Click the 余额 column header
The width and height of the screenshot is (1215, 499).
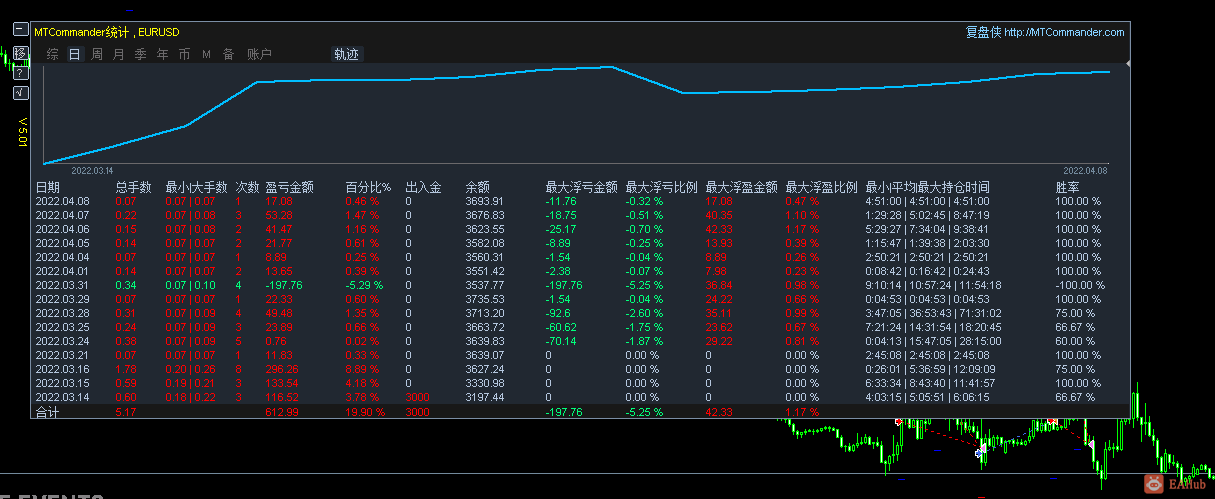pyautogui.click(x=478, y=187)
